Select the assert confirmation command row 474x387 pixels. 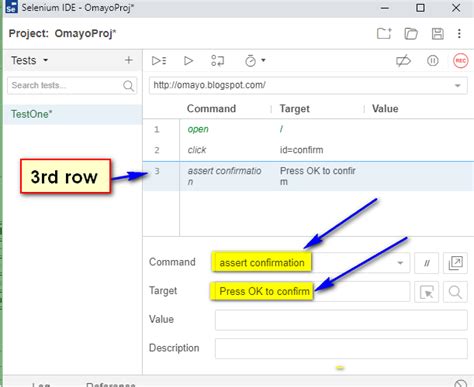click(x=308, y=176)
